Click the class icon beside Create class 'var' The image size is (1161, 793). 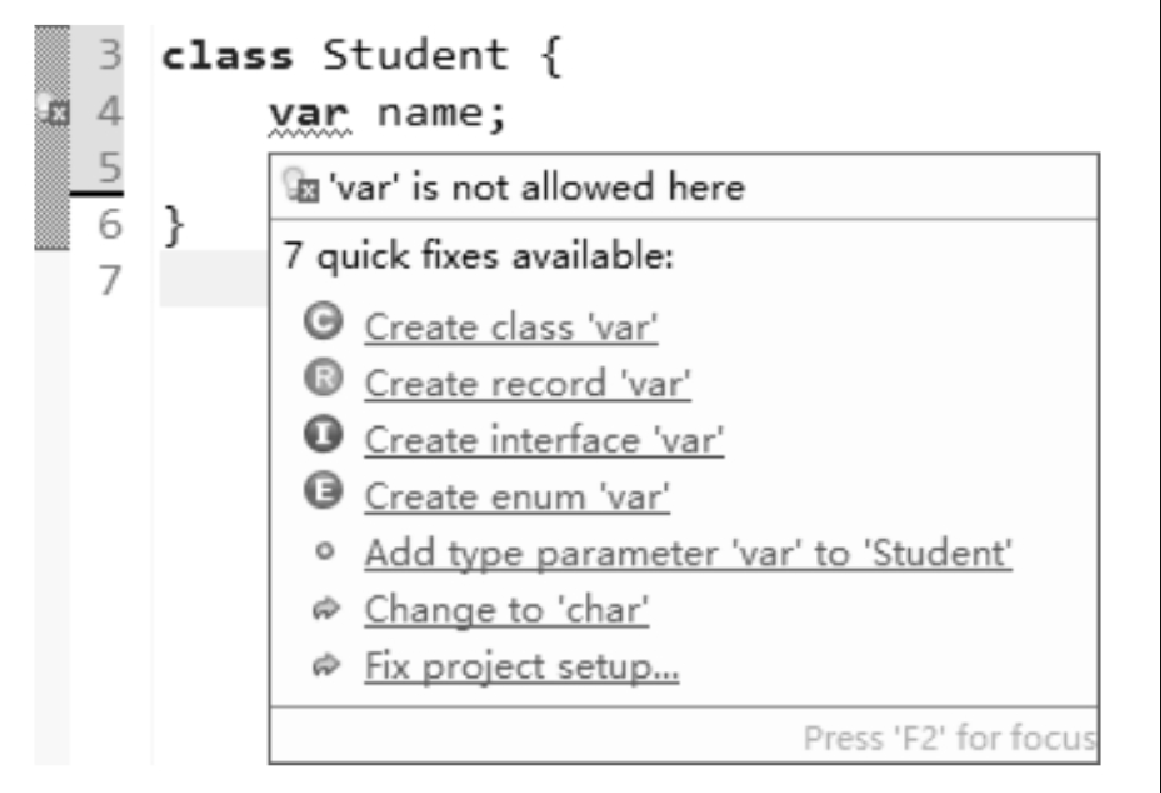(x=324, y=322)
